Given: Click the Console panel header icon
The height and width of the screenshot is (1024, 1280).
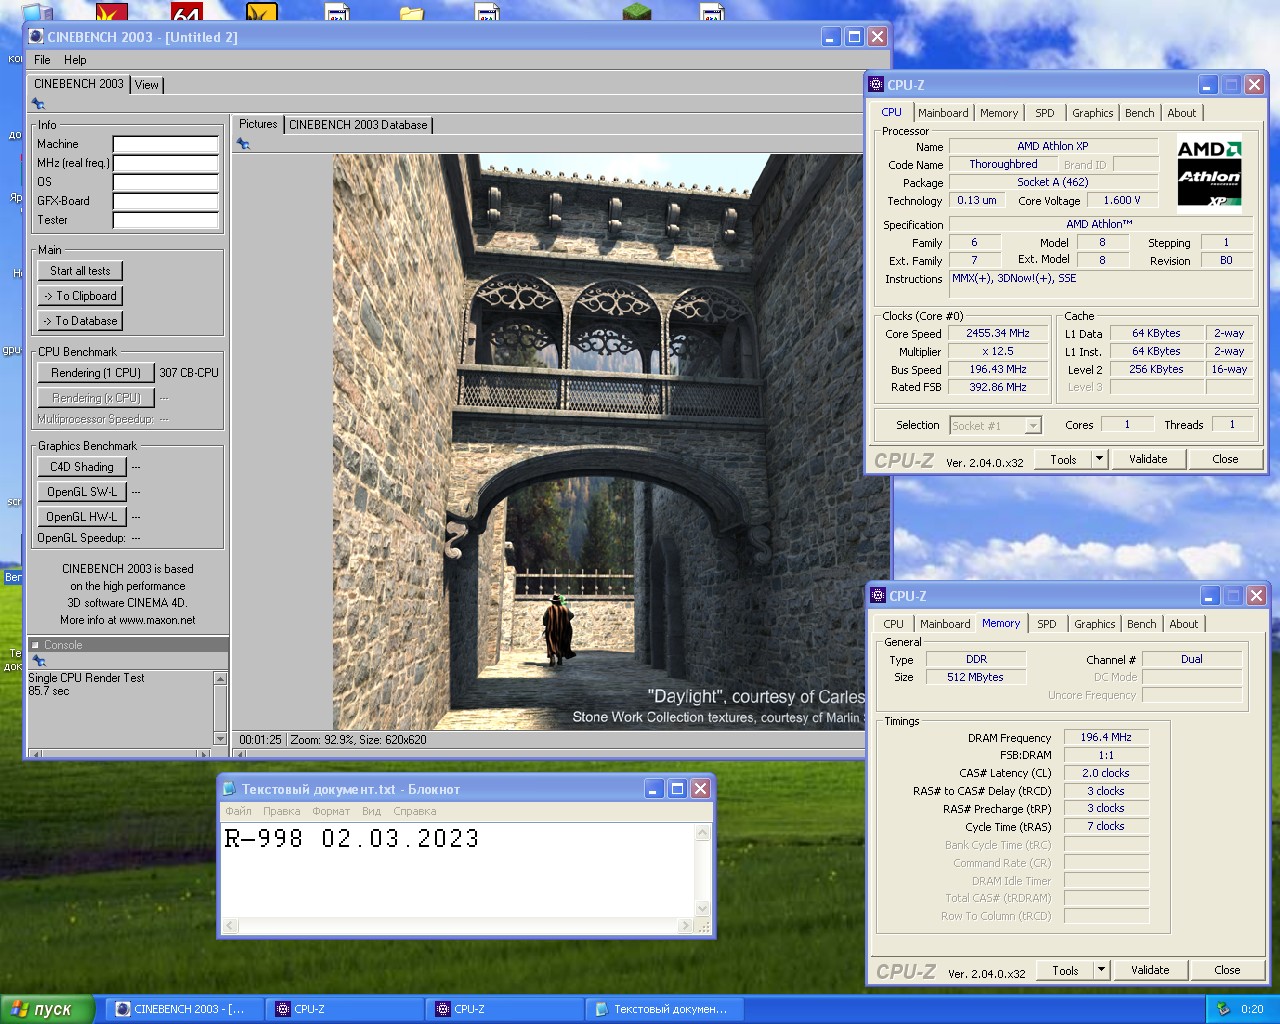Looking at the screenshot, I should point(35,645).
